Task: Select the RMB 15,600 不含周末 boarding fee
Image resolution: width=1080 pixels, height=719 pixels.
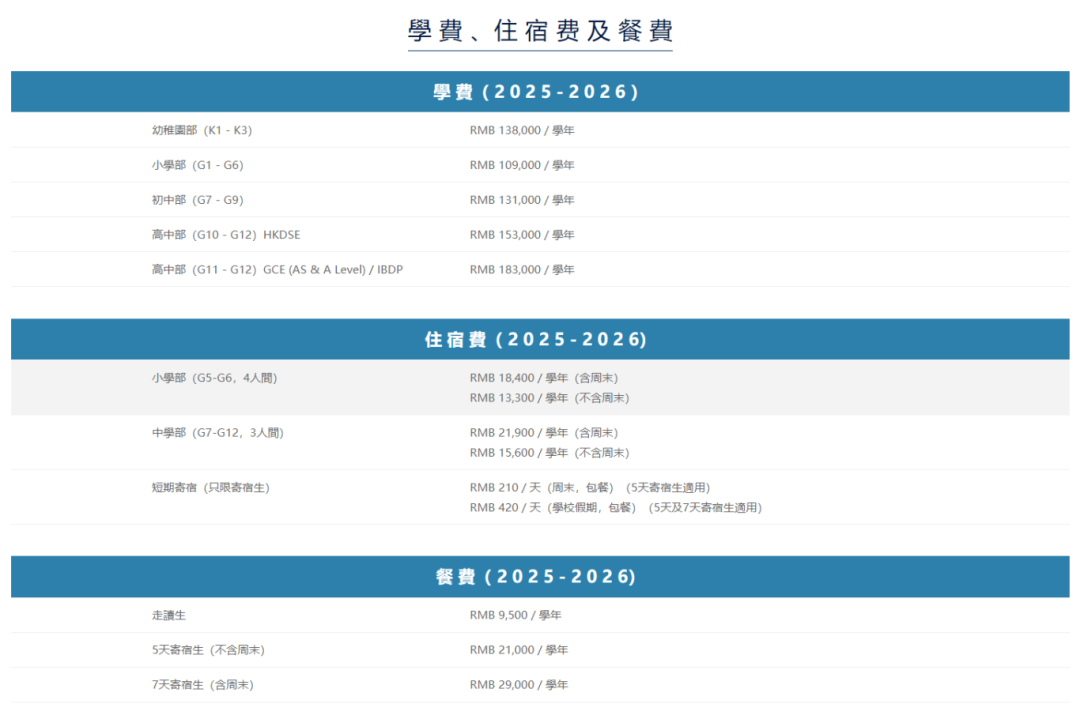Action: (x=549, y=453)
